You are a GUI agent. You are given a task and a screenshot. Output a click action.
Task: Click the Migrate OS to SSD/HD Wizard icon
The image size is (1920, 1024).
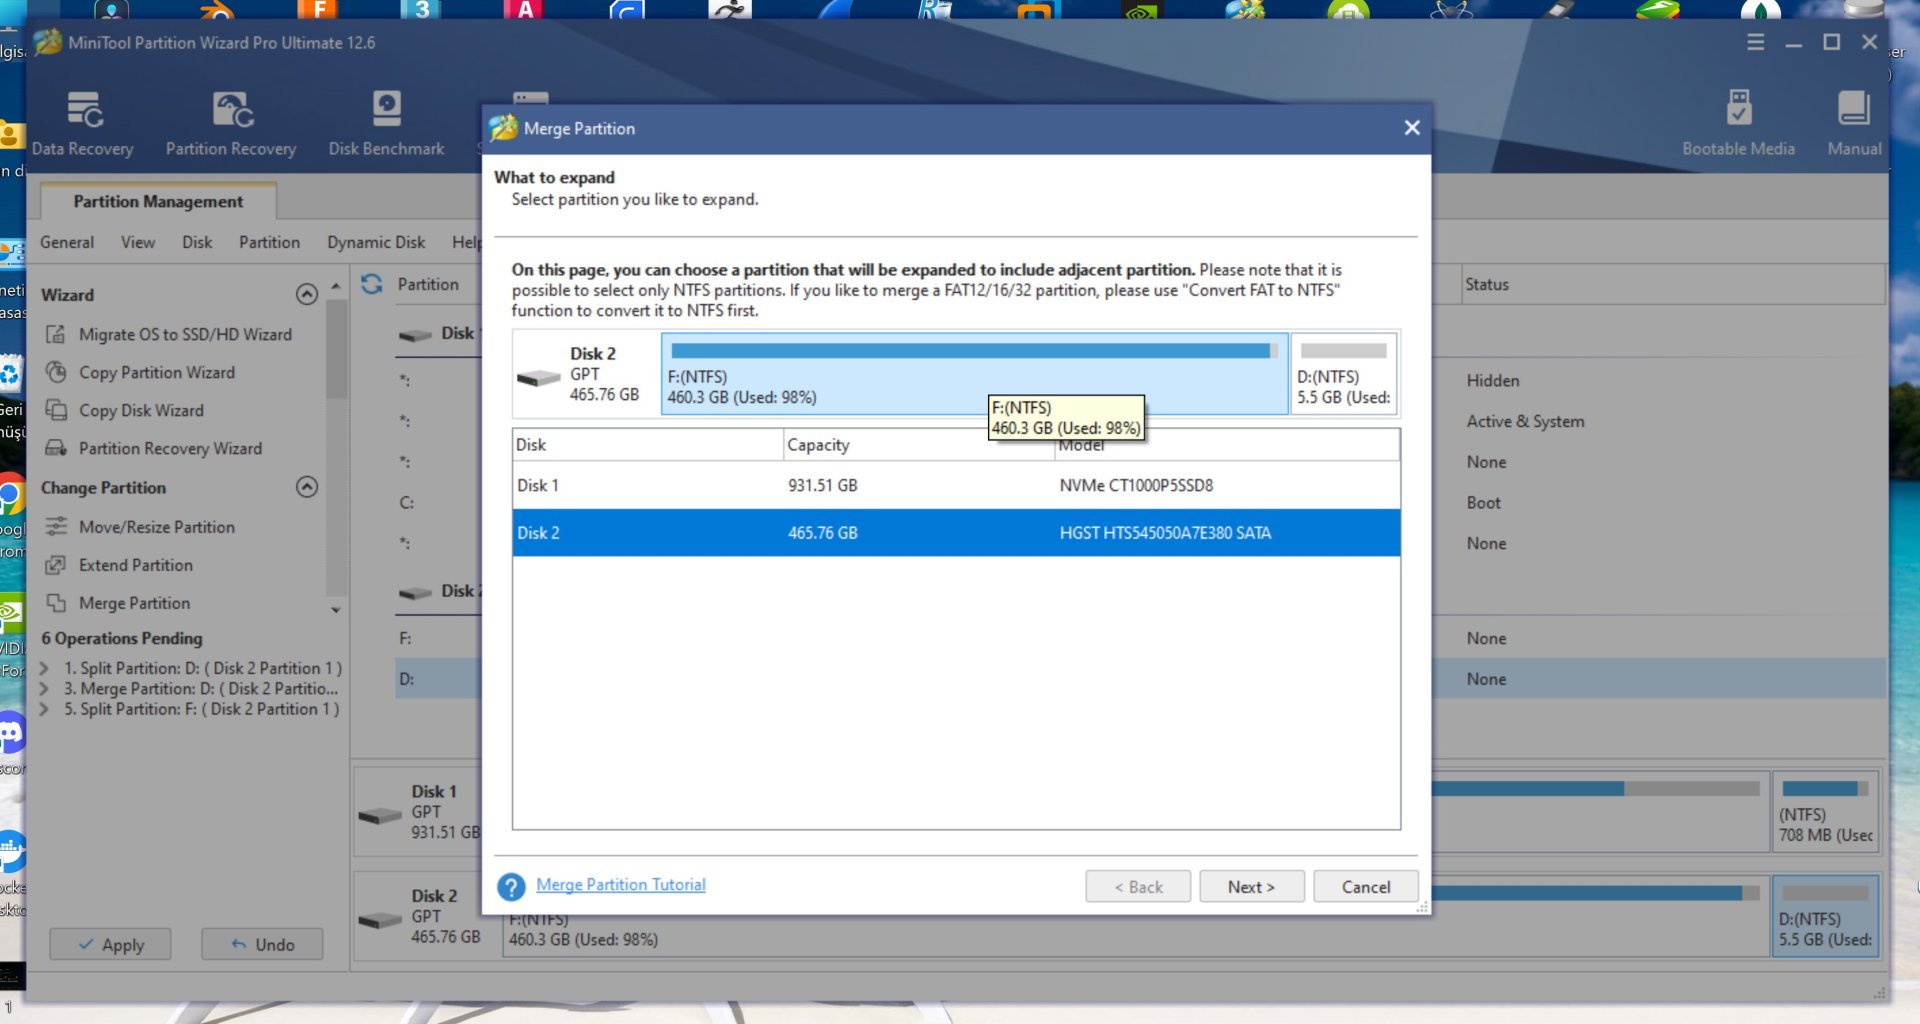tap(56, 334)
